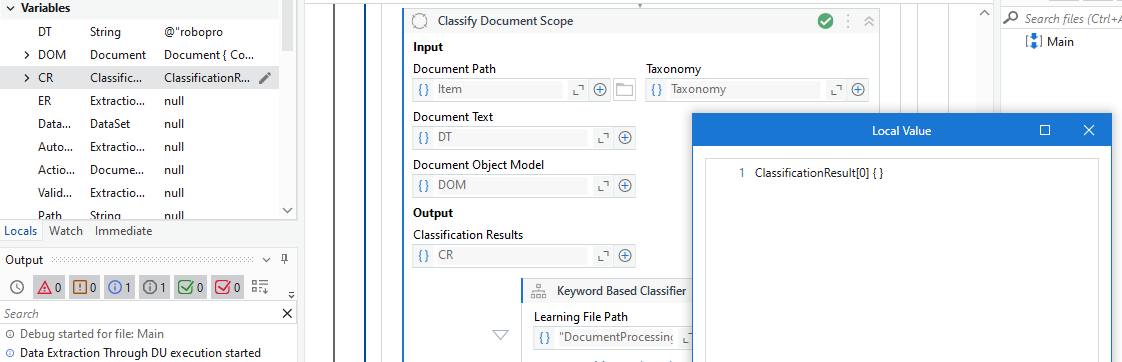
Task: Open the Output toolbar overflow chevron
Action: (x=291, y=294)
